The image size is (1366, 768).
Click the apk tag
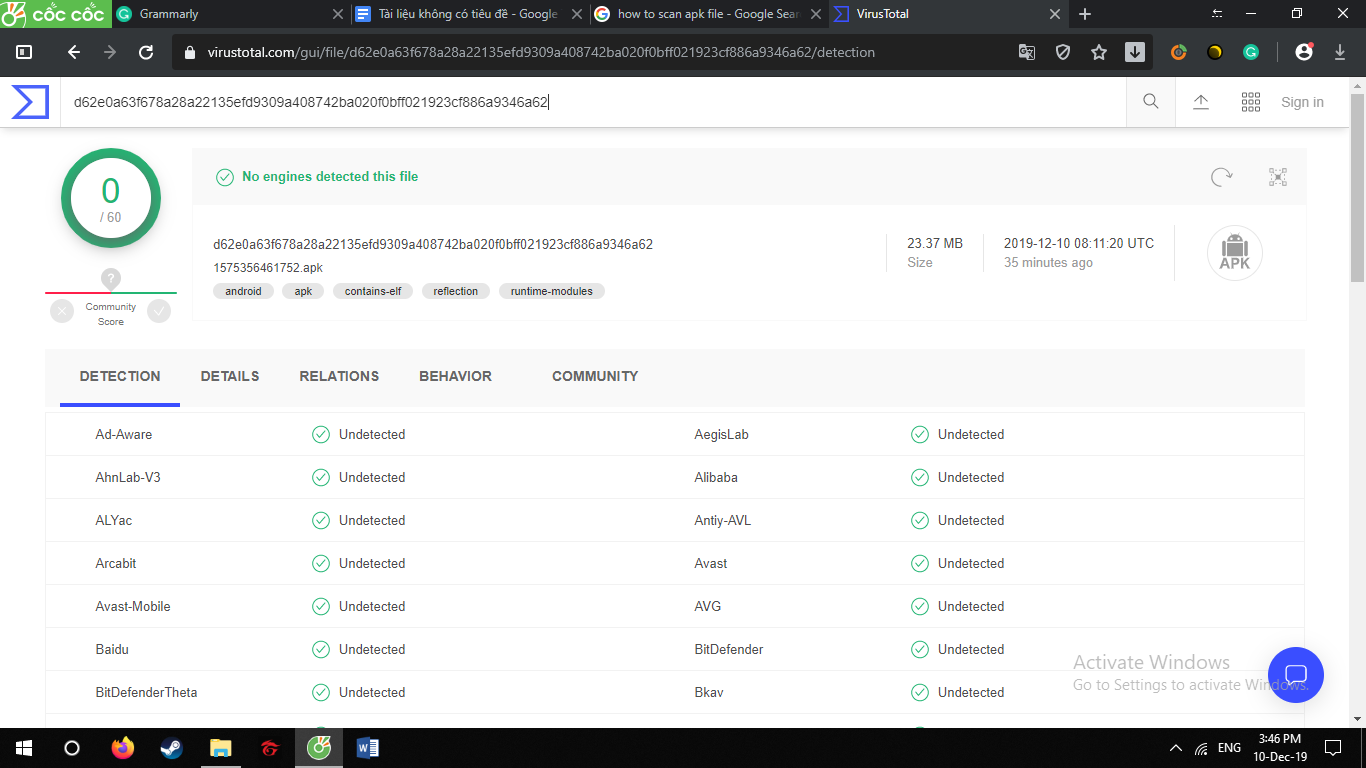(303, 291)
